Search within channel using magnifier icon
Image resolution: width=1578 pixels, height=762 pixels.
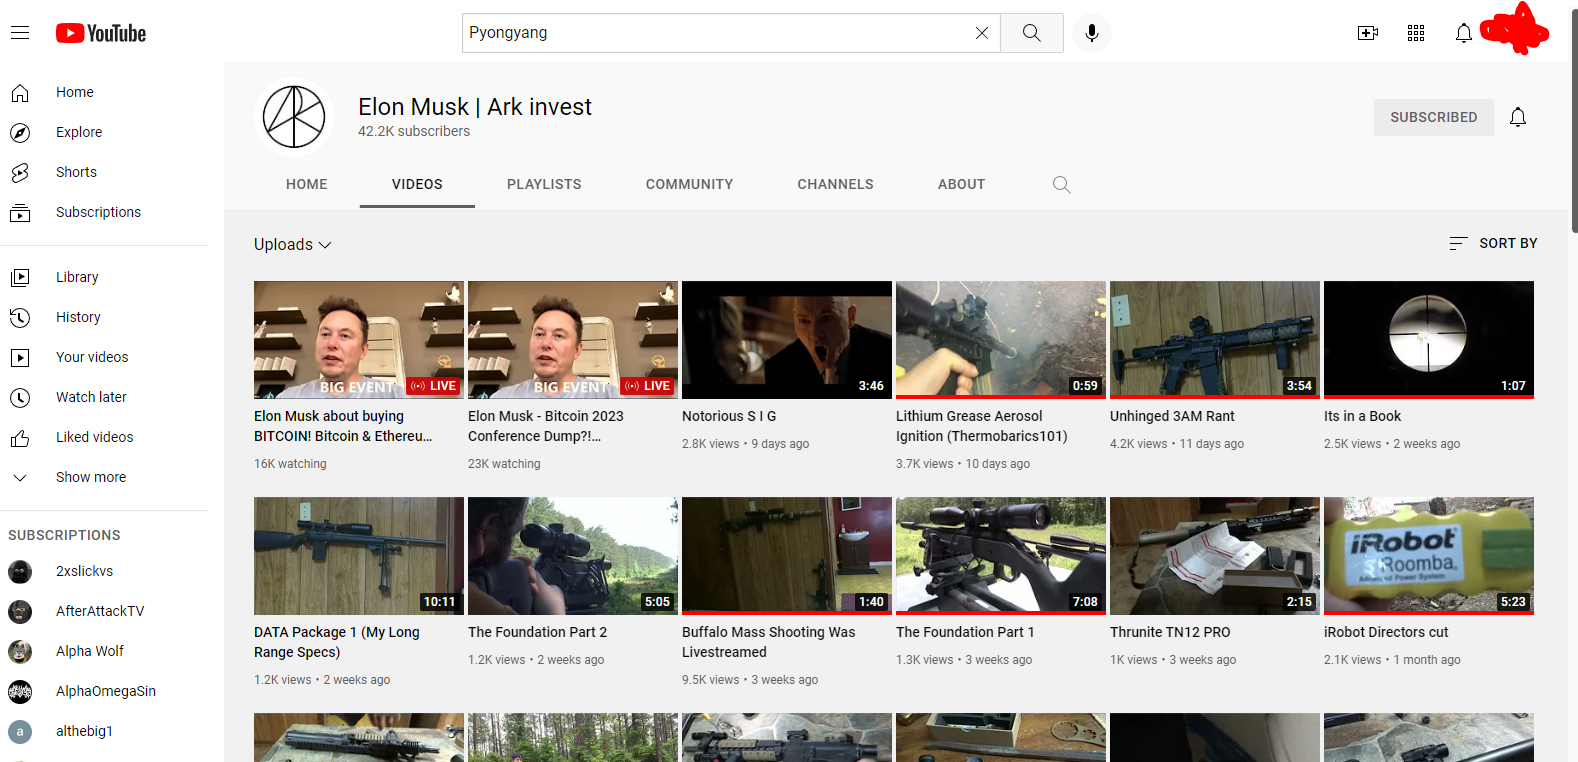coord(1062,184)
